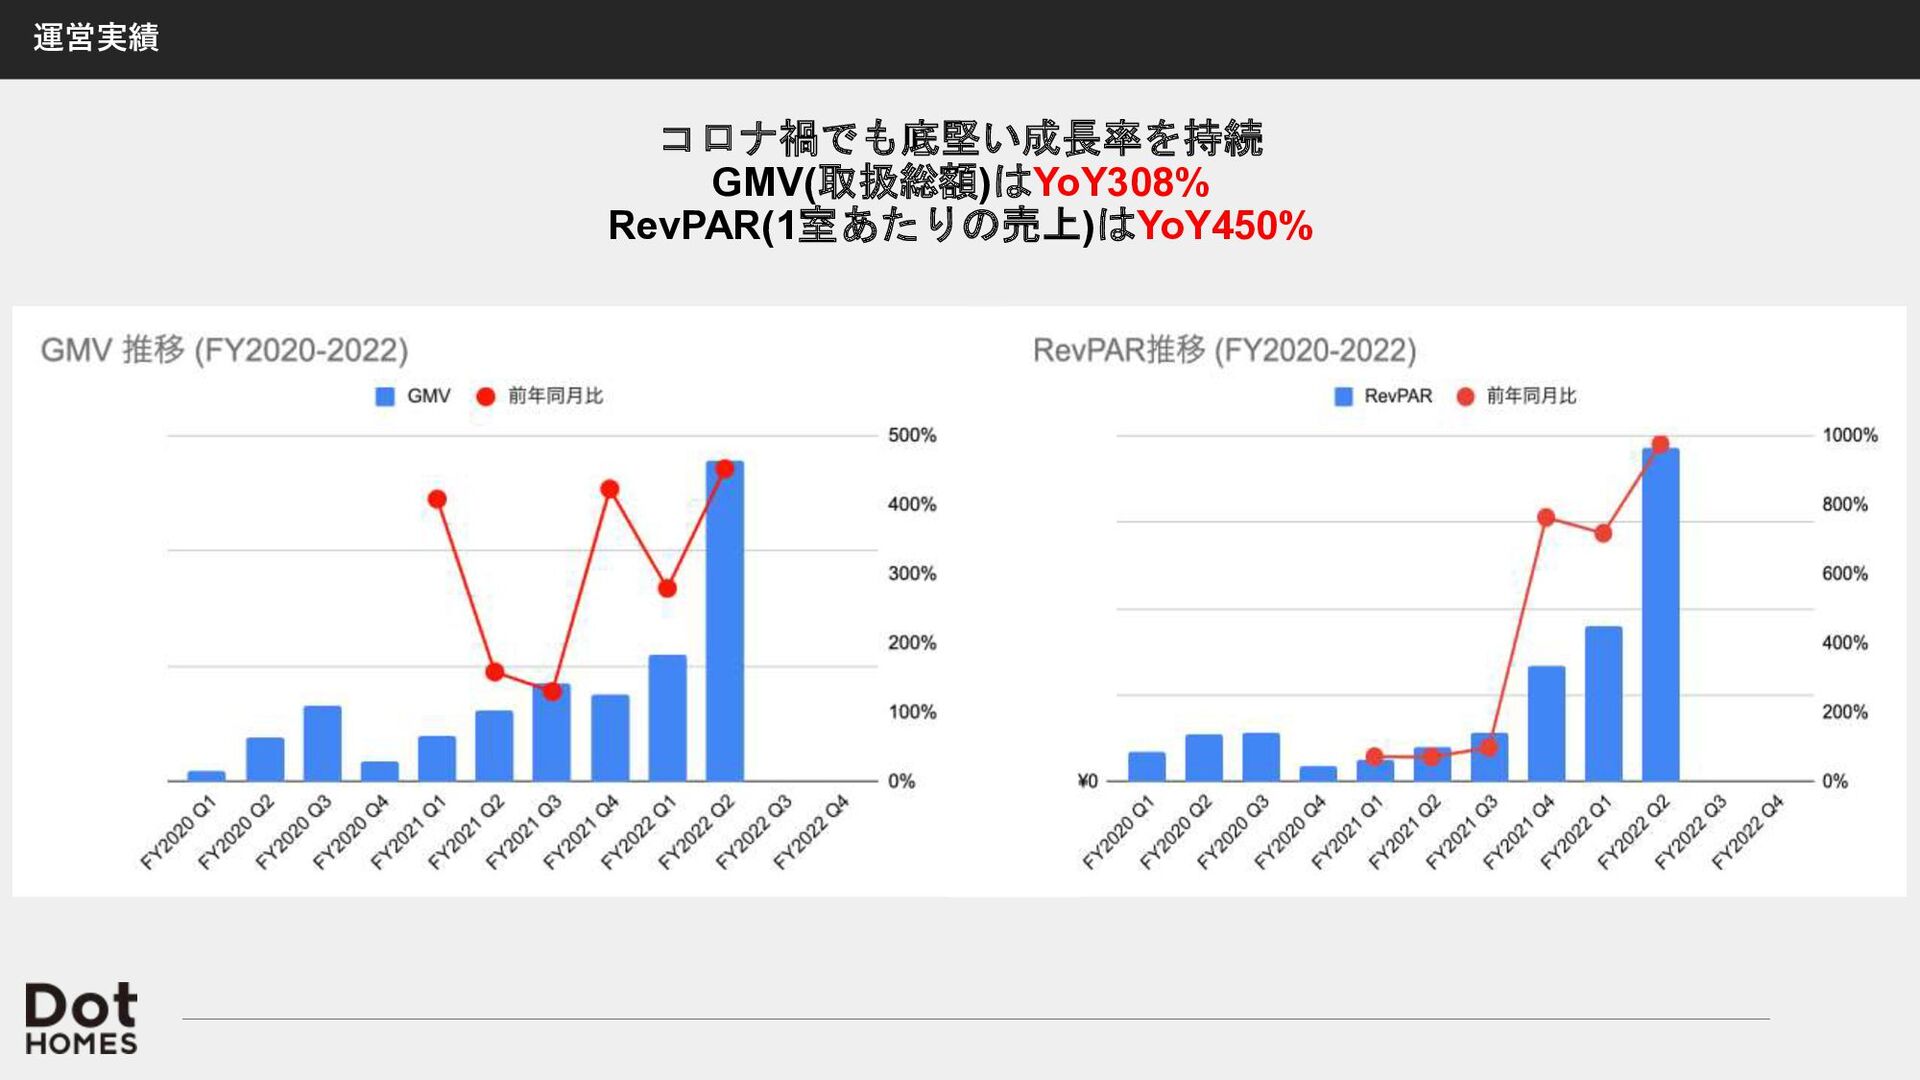The height and width of the screenshot is (1080, 1920).
Task: Click the chart title RevPAR推移 (FY2020-2022)
Action: point(1225,350)
